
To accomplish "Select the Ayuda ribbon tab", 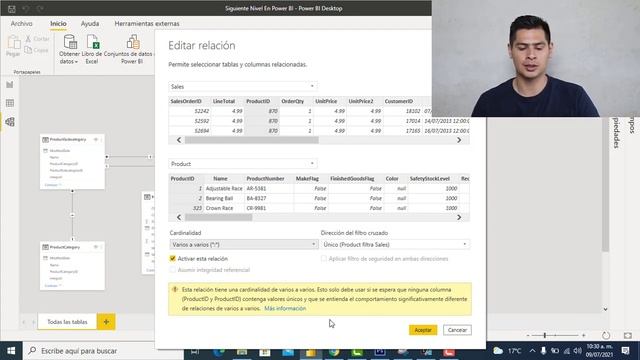I will point(90,24).
